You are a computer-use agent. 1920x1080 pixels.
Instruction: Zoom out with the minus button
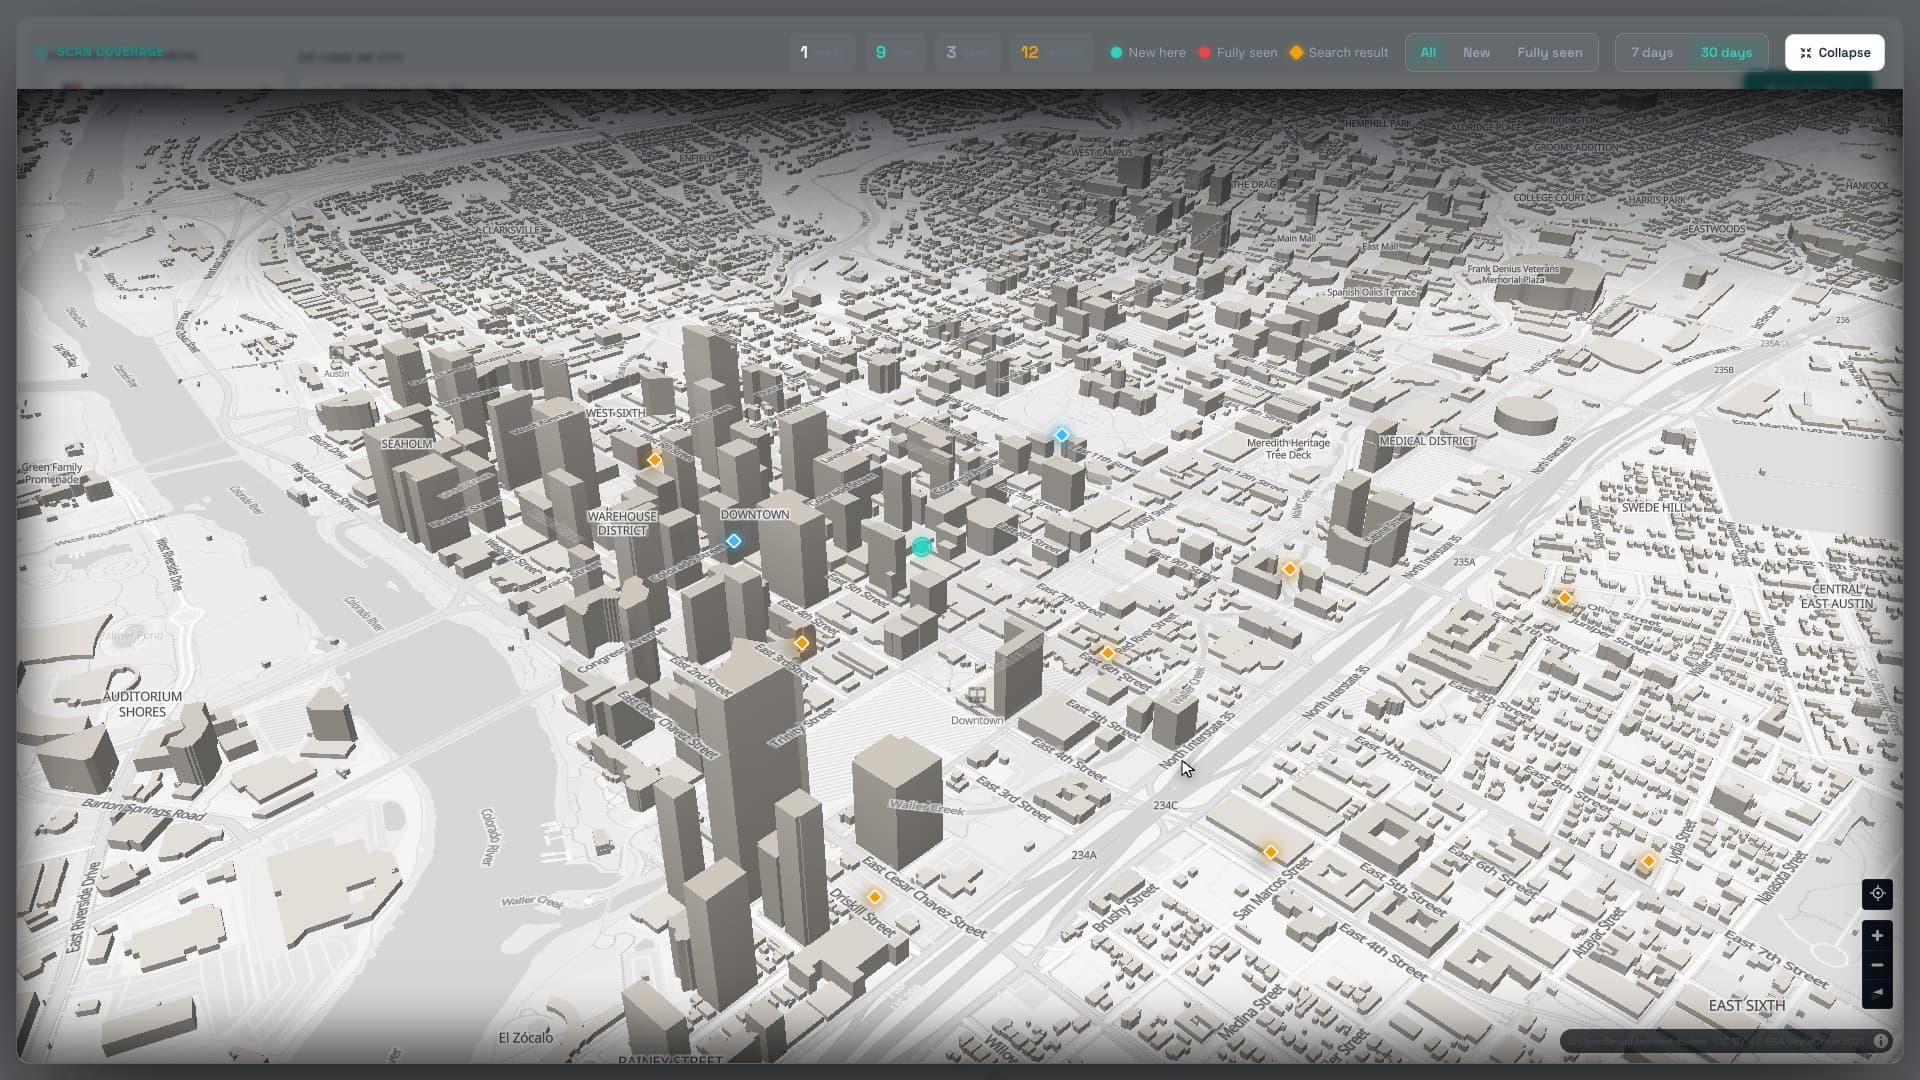[x=1877, y=965]
